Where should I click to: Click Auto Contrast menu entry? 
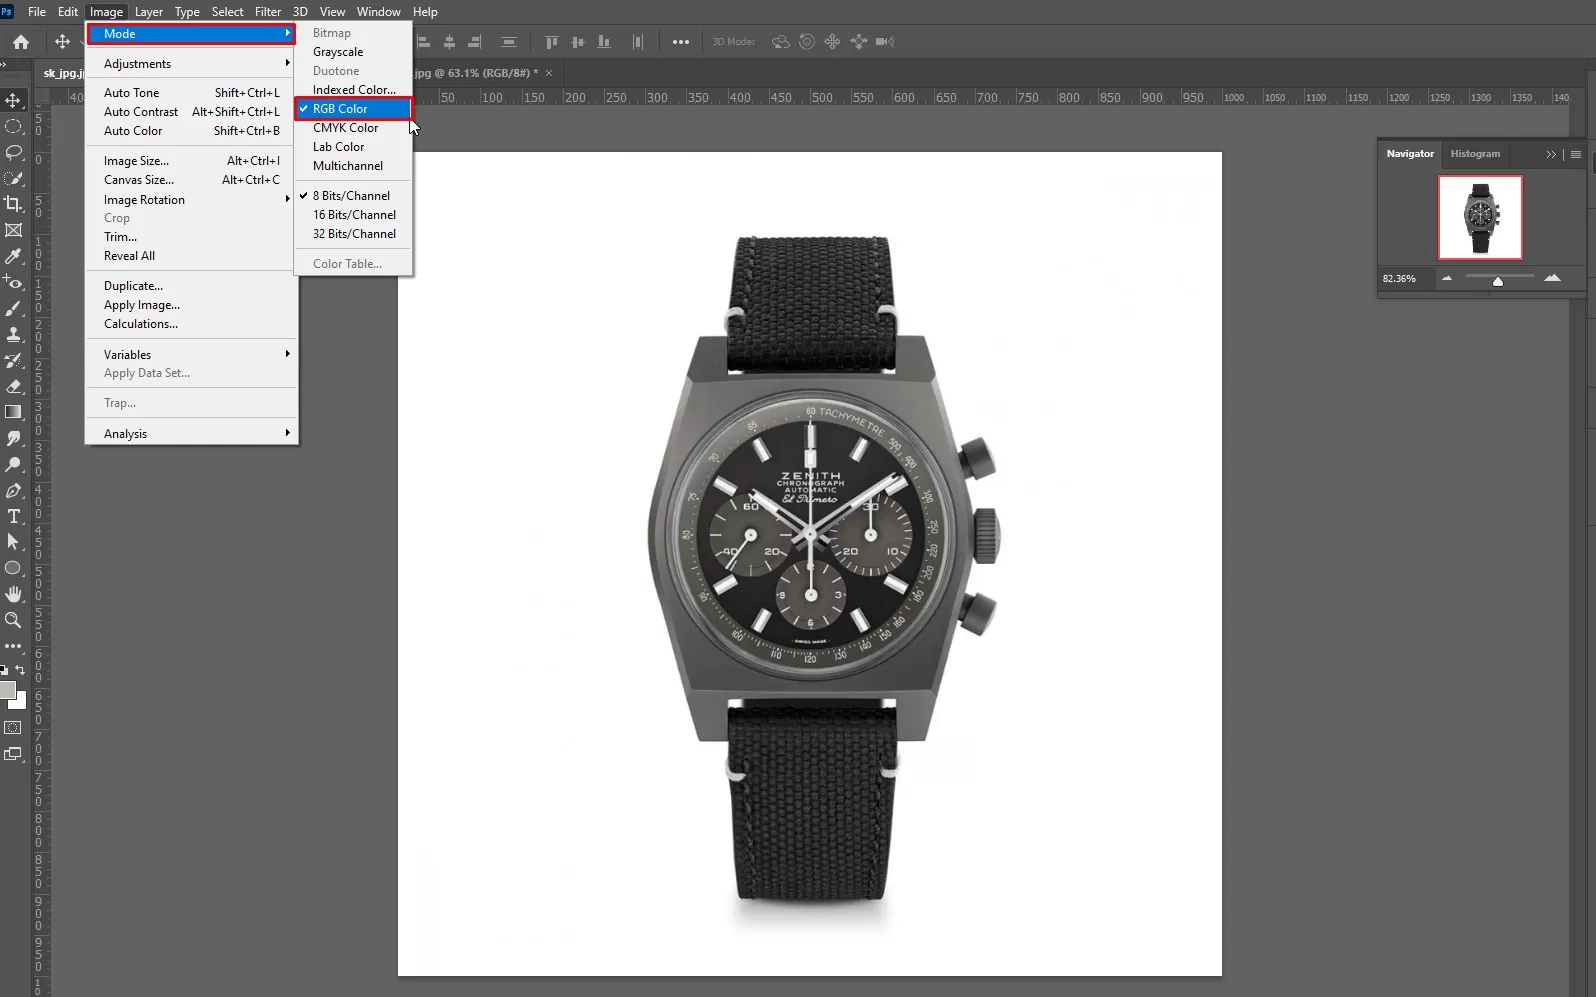click(191, 112)
